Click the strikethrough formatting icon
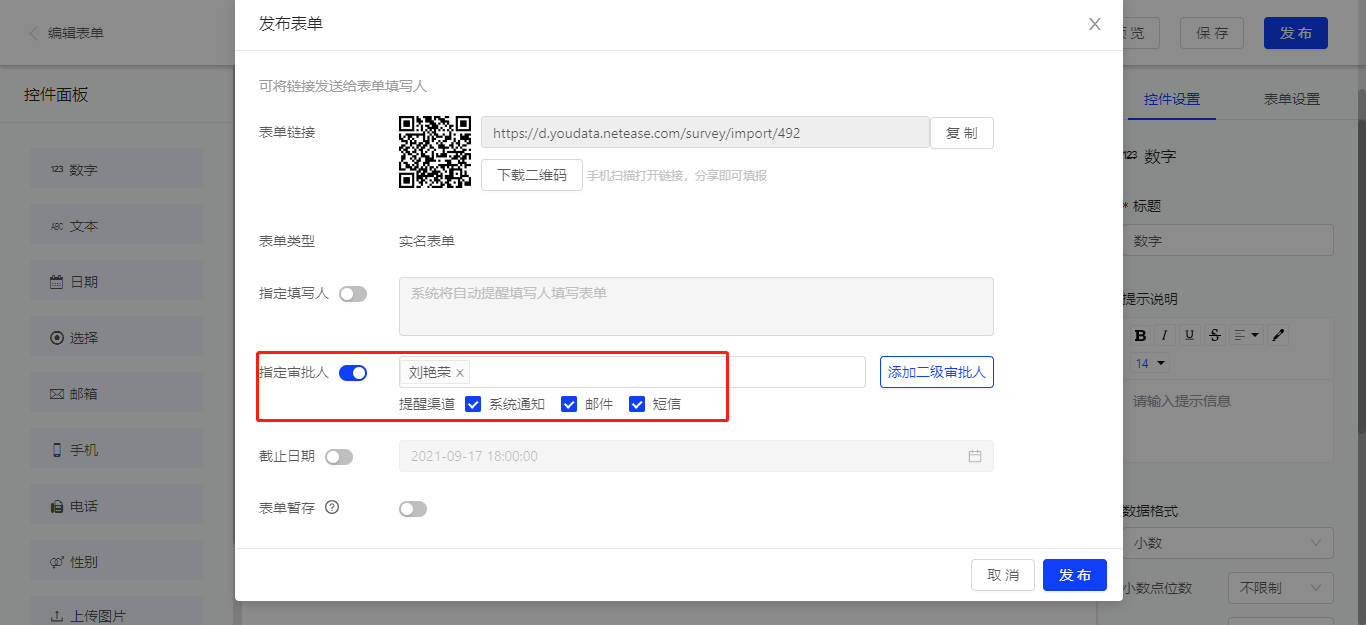The height and width of the screenshot is (625, 1366). [x=1214, y=335]
